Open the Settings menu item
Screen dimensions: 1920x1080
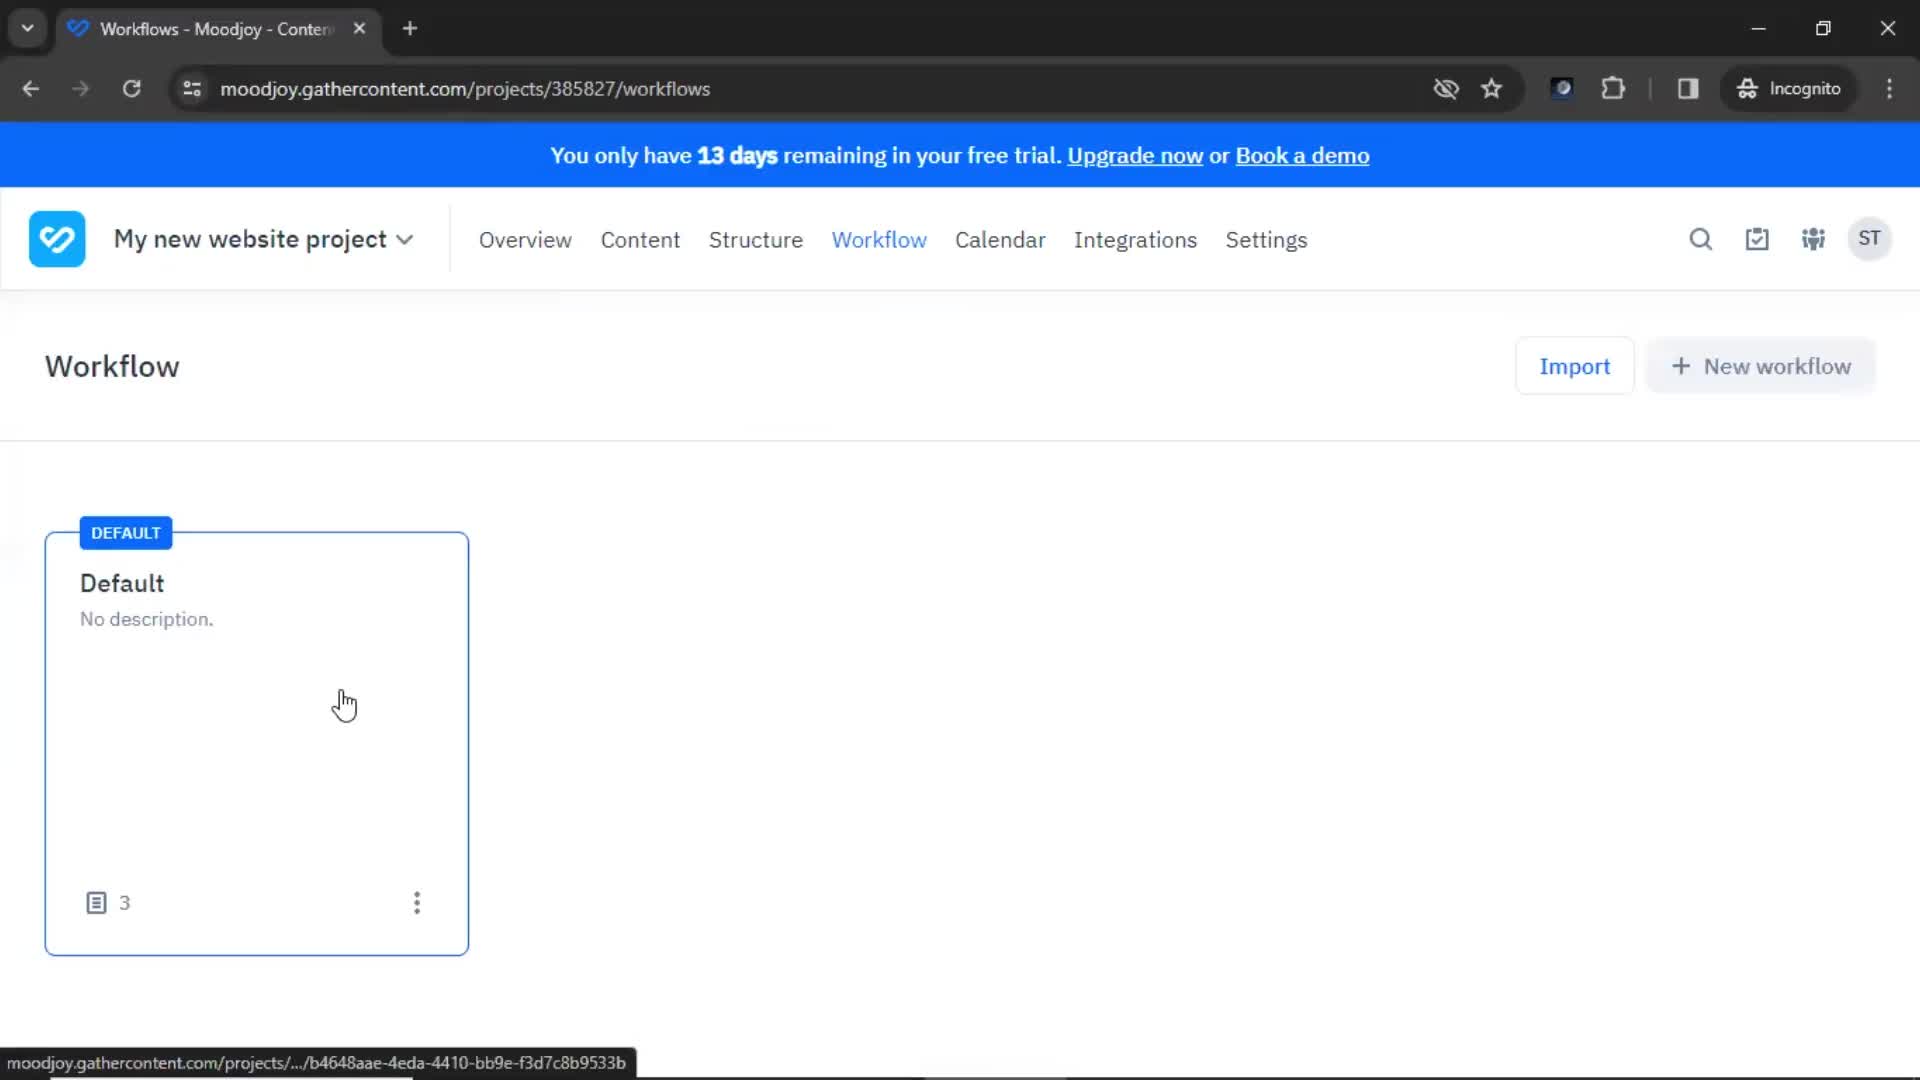[x=1266, y=240]
